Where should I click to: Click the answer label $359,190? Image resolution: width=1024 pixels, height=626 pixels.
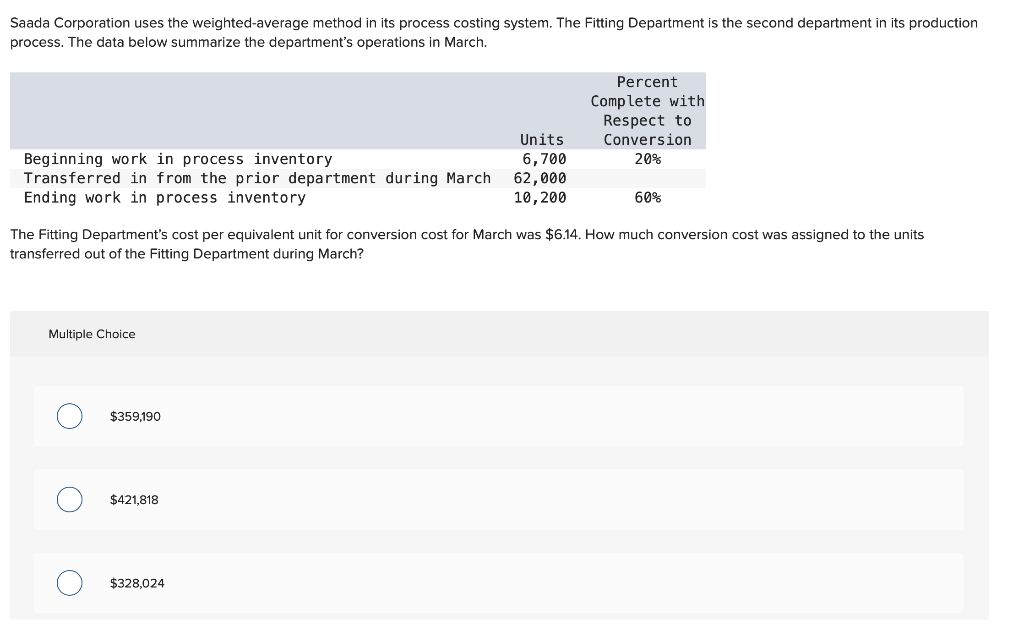pyautogui.click(x=135, y=416)
